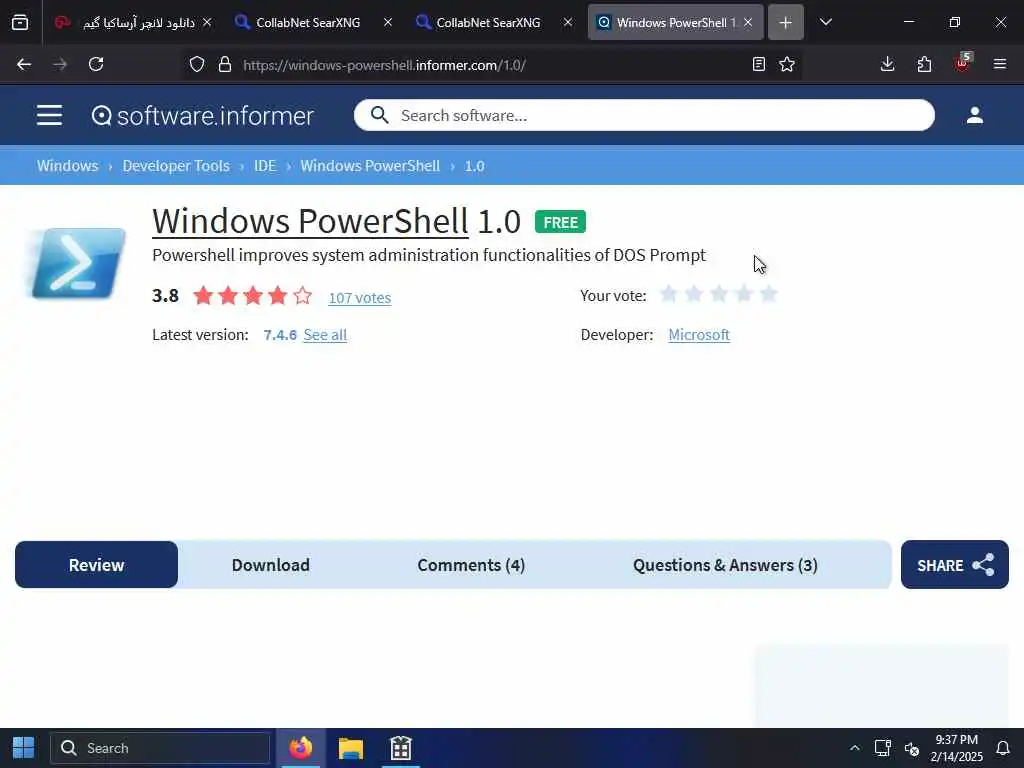The width and height of the screenshot is (1024, 768).
Task: Open the Firefox application menu
Action: point(1000,65)
